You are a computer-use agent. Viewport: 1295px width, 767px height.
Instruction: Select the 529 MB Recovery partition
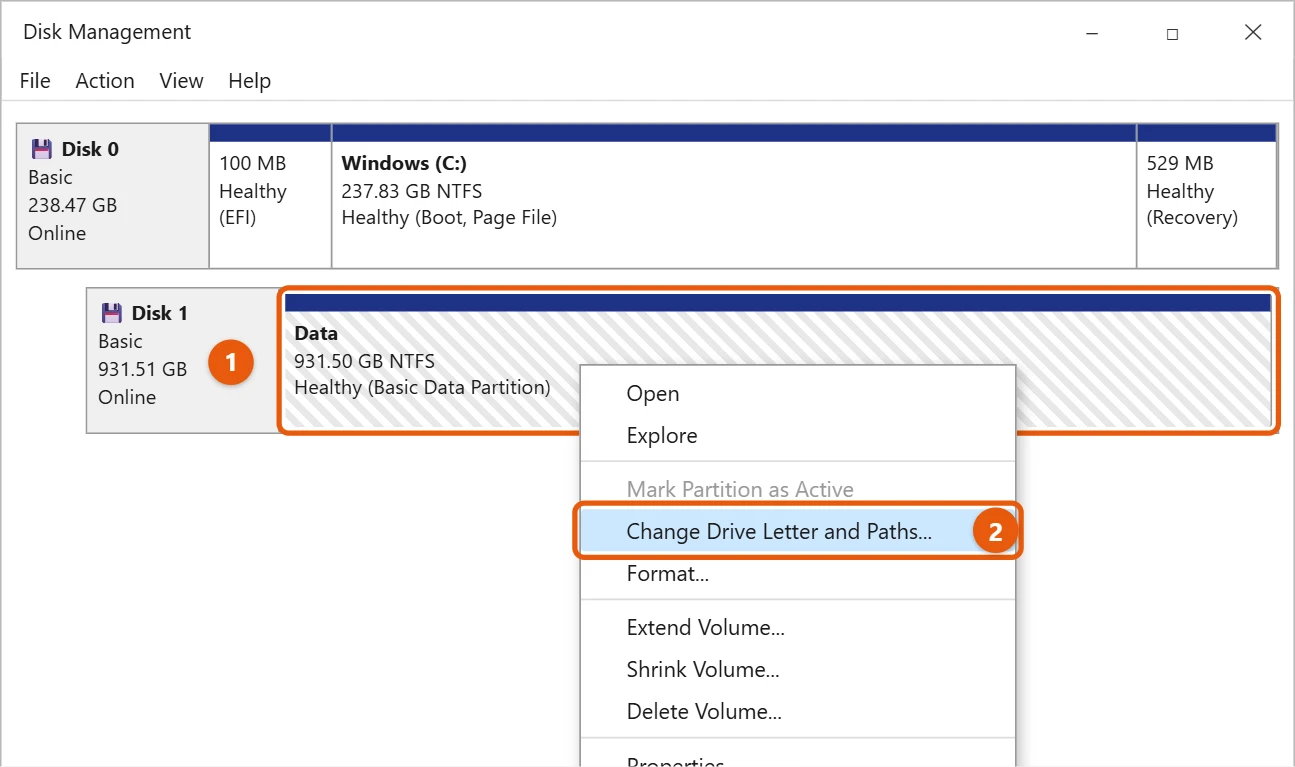click(1207, 196)
